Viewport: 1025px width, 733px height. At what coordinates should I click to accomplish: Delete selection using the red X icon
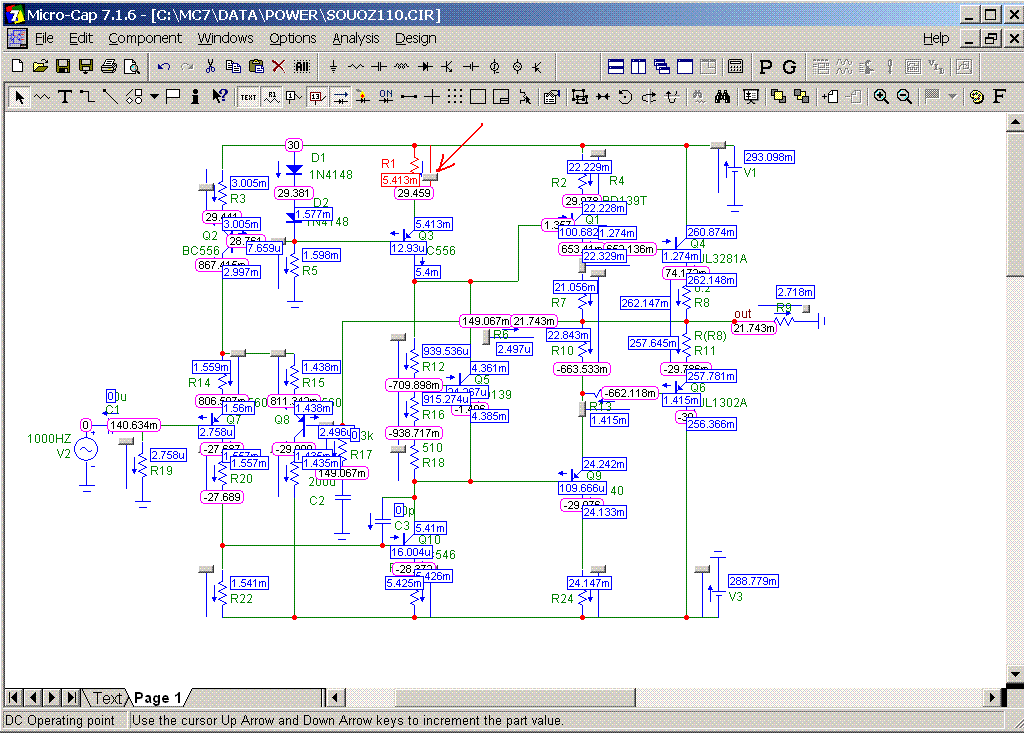coord(278,66)
